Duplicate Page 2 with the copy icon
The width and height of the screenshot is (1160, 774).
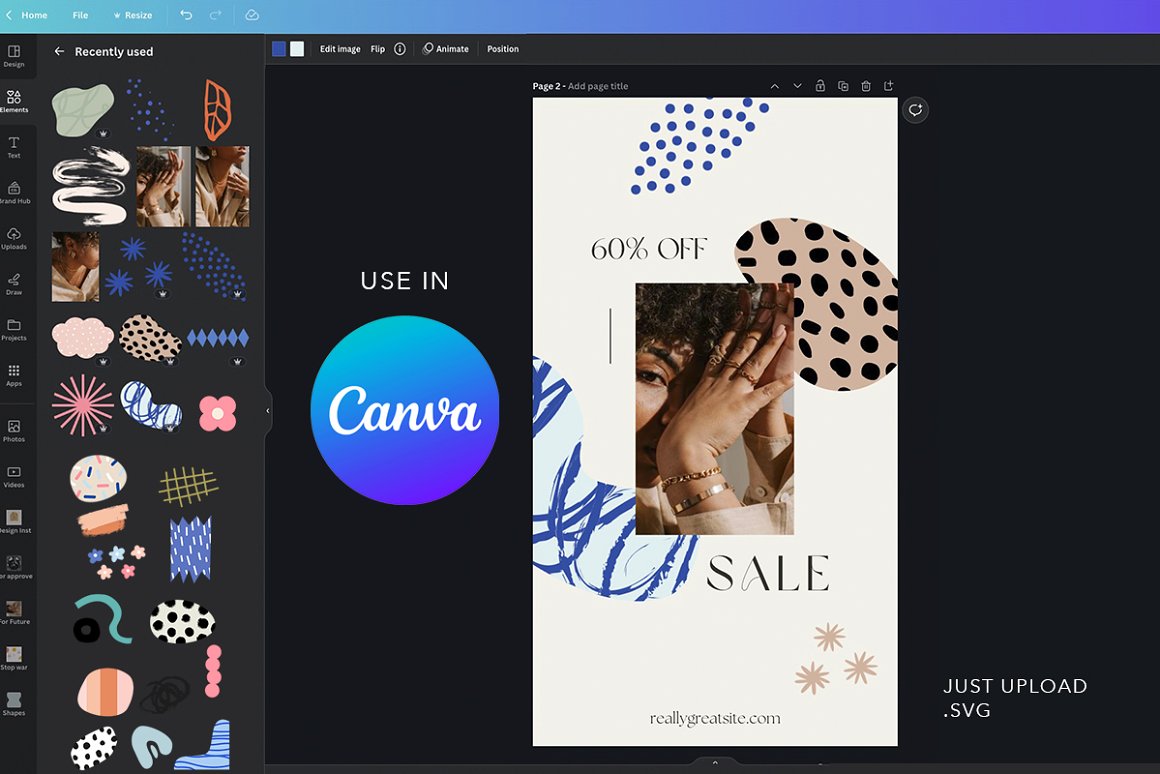point(843,86)
